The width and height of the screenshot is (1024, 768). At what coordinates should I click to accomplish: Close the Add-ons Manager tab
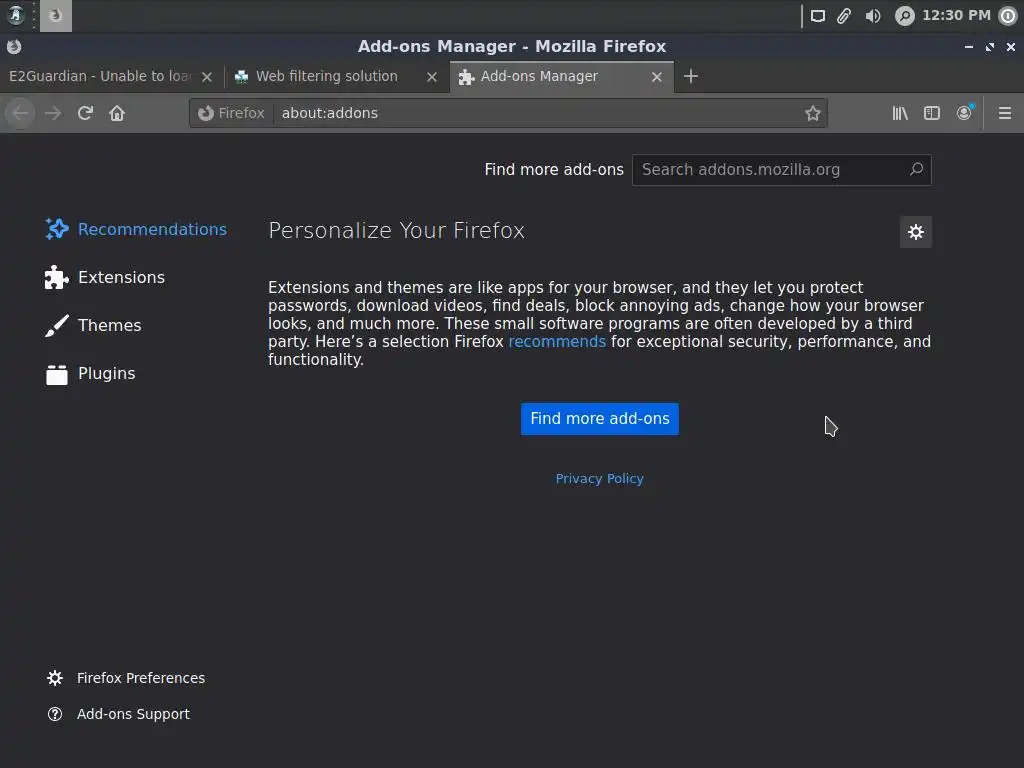pyautogui.click(x=657, y=76)
